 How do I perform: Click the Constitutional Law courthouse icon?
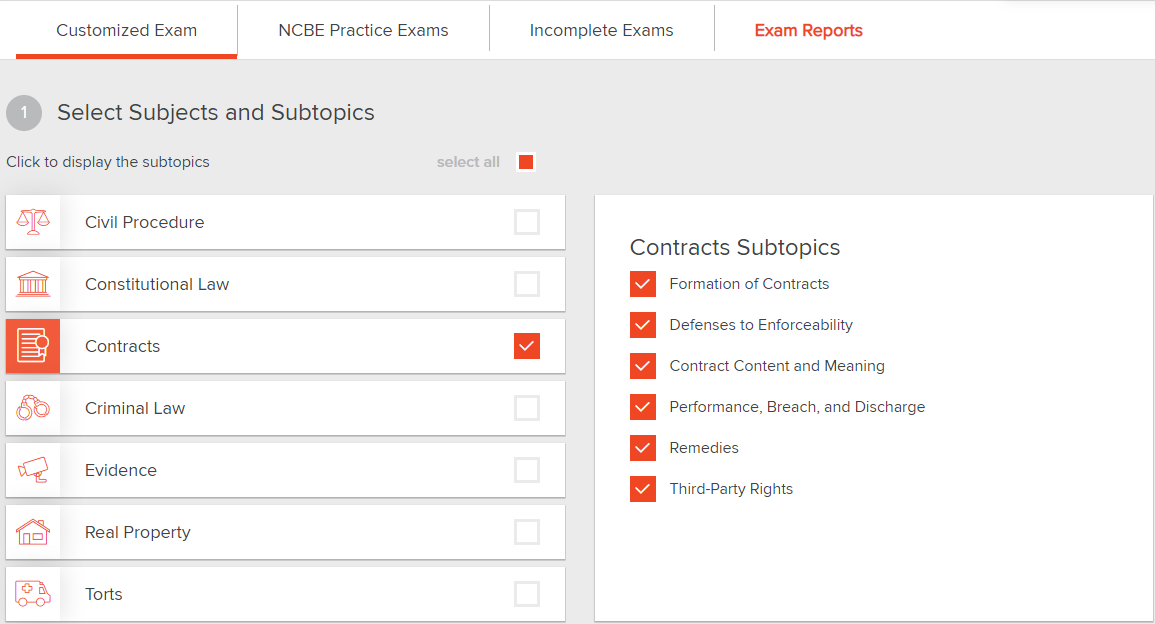point(33,284)
